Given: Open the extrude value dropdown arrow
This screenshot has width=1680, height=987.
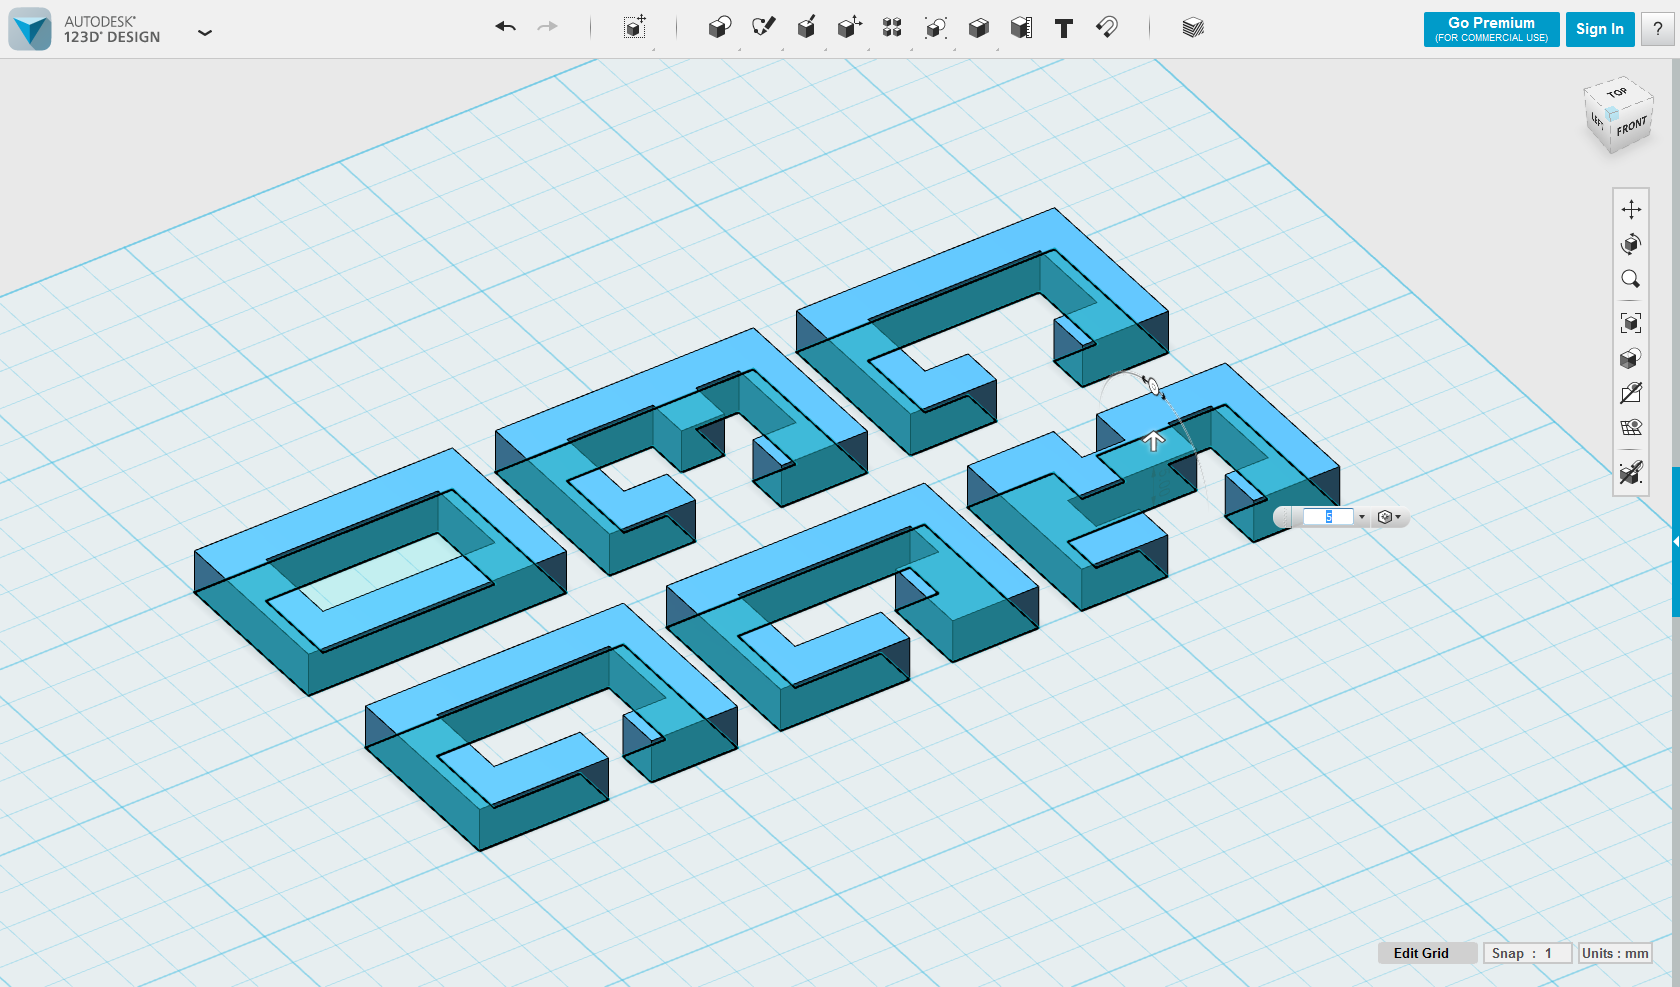Looking at the screenshot, I should click(x=1361, y=517).
